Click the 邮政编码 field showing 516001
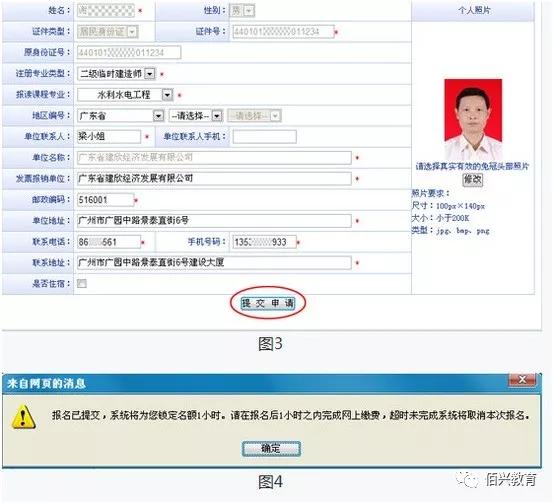 click(x=106, y=200)
